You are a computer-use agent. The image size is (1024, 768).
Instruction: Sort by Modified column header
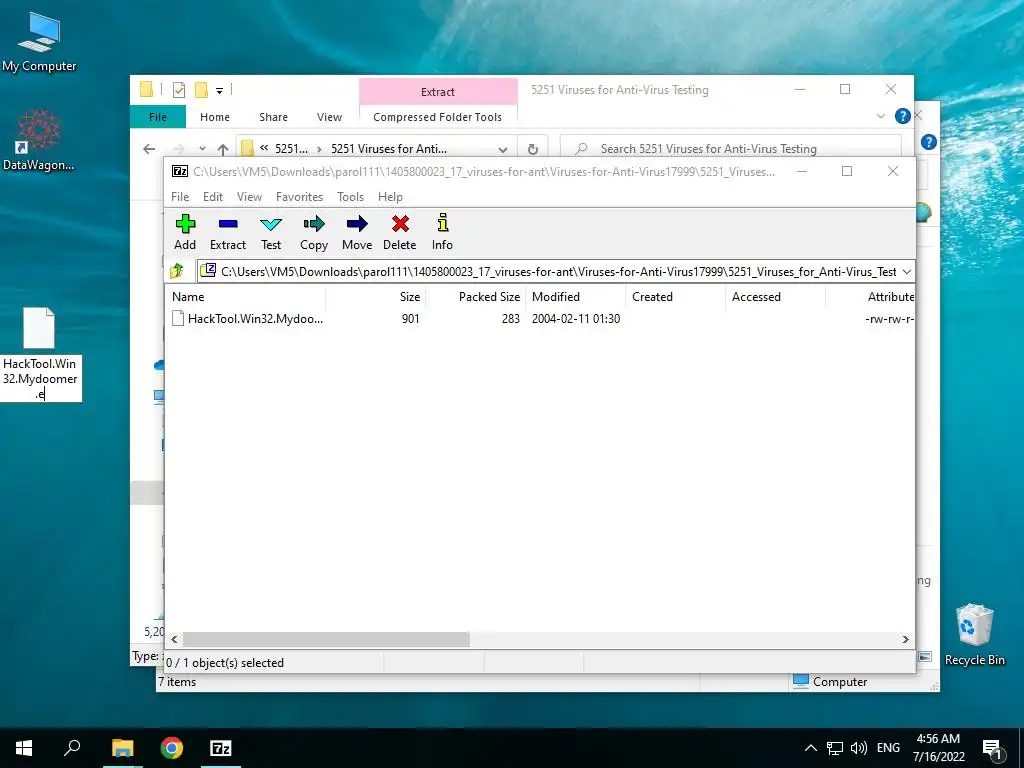coord(576,296)
